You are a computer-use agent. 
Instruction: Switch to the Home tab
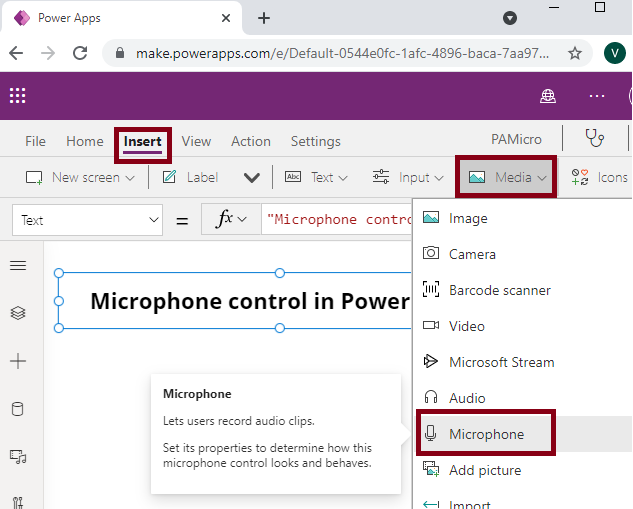(x=85, y=141)
